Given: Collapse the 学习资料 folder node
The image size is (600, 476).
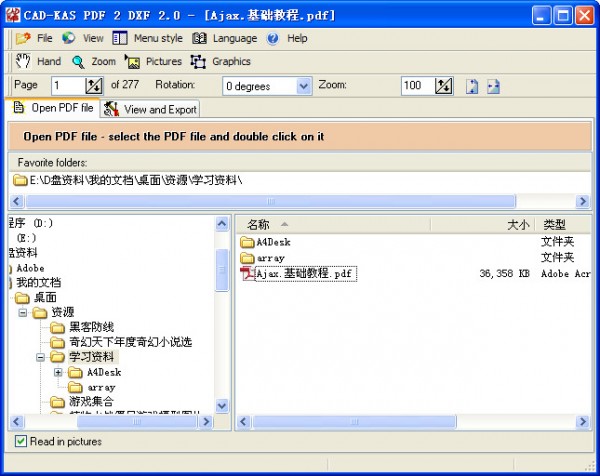Looking at the screenshot, I should tap(40, 357).
